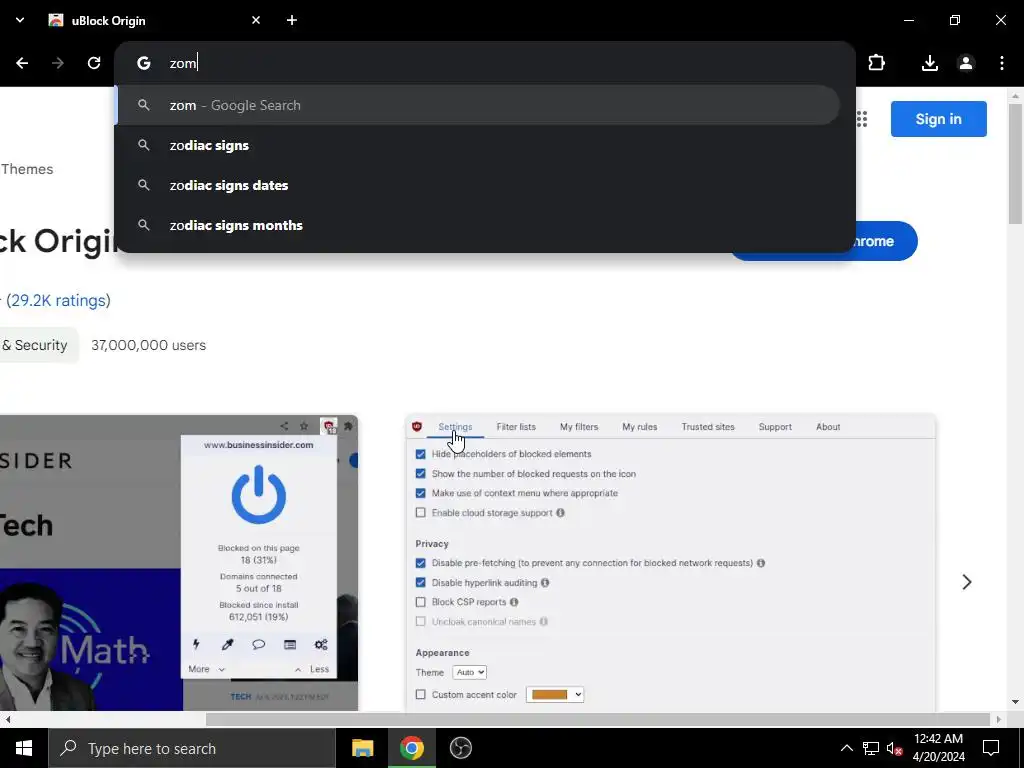1024x768 pixels.
Task: Click the Support tab in screenshot
Action: pyautogui.click(x=775, y=426)
